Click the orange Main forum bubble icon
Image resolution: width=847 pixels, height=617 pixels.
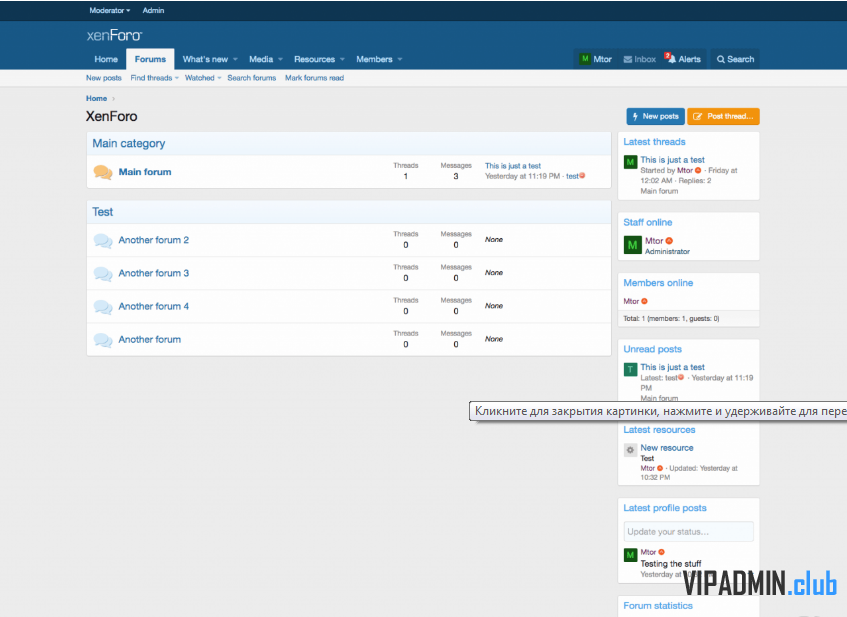pos(103,172)
